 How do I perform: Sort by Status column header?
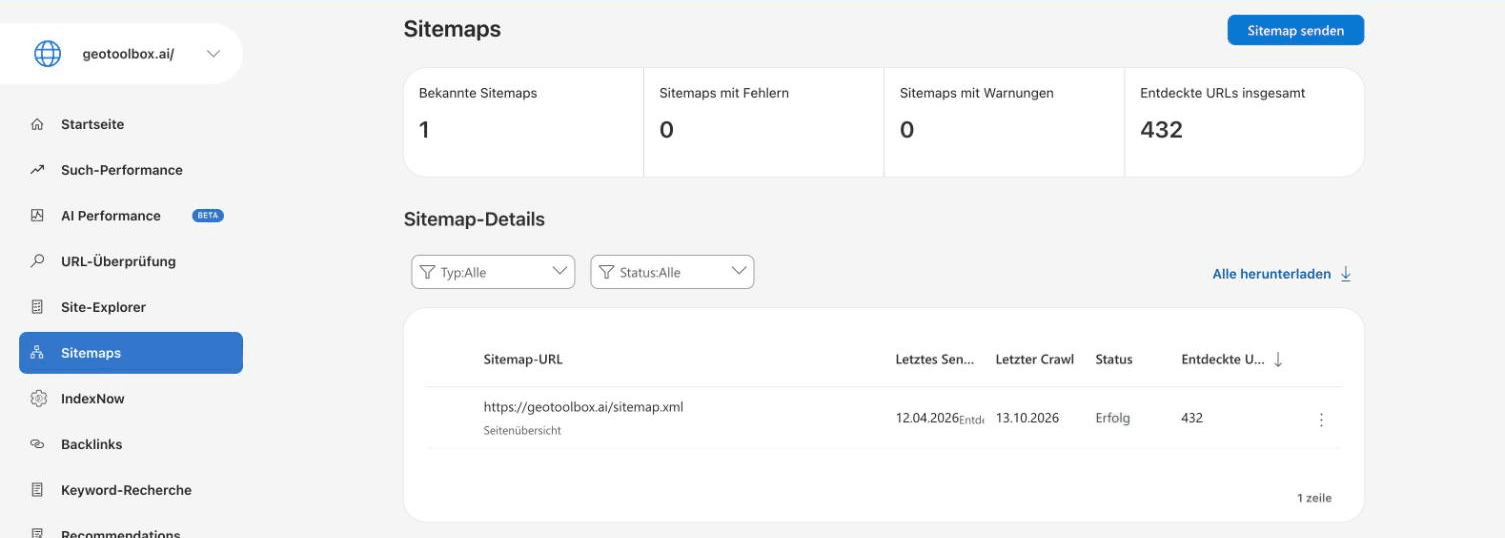pyautogui.click(x=1114, y=360)
